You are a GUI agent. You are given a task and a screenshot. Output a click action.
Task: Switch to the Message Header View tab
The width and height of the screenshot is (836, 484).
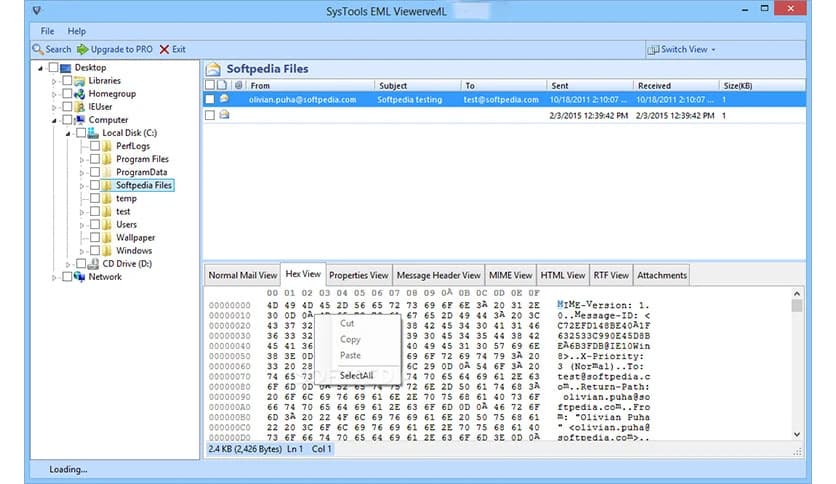coord(438,275)
